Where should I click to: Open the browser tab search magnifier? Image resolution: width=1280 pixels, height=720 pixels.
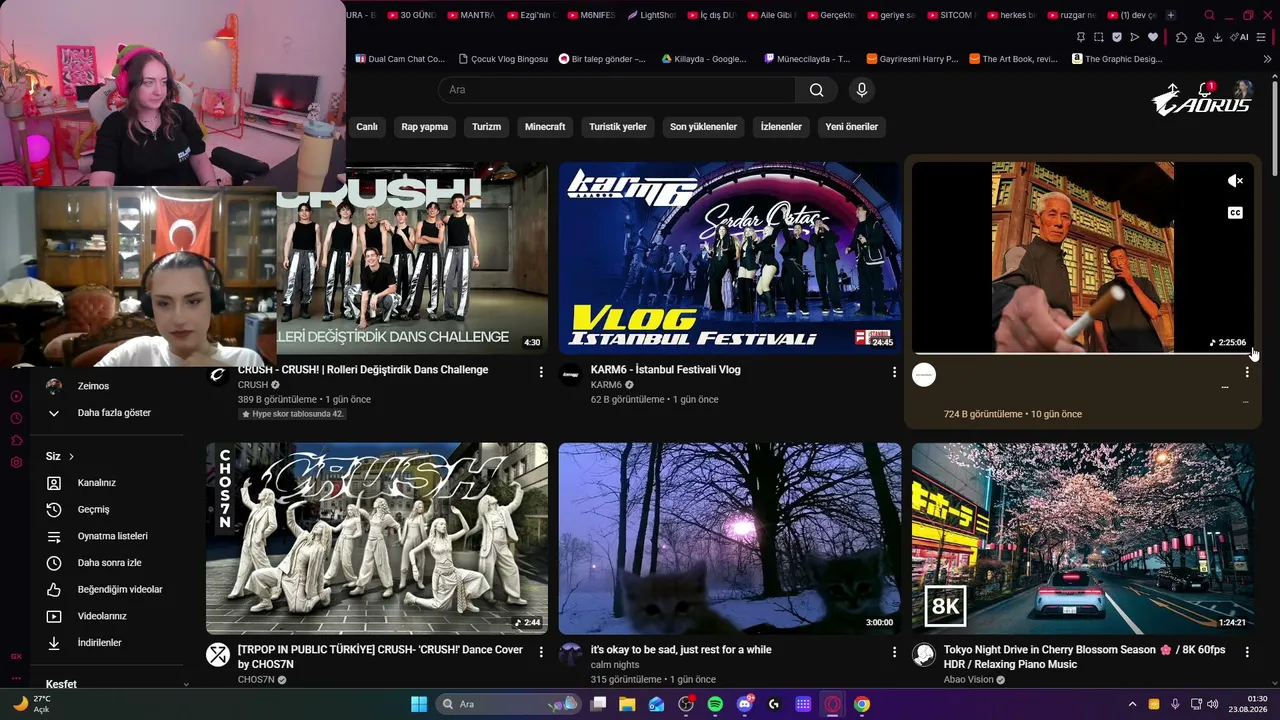(x=1209, y=15)
